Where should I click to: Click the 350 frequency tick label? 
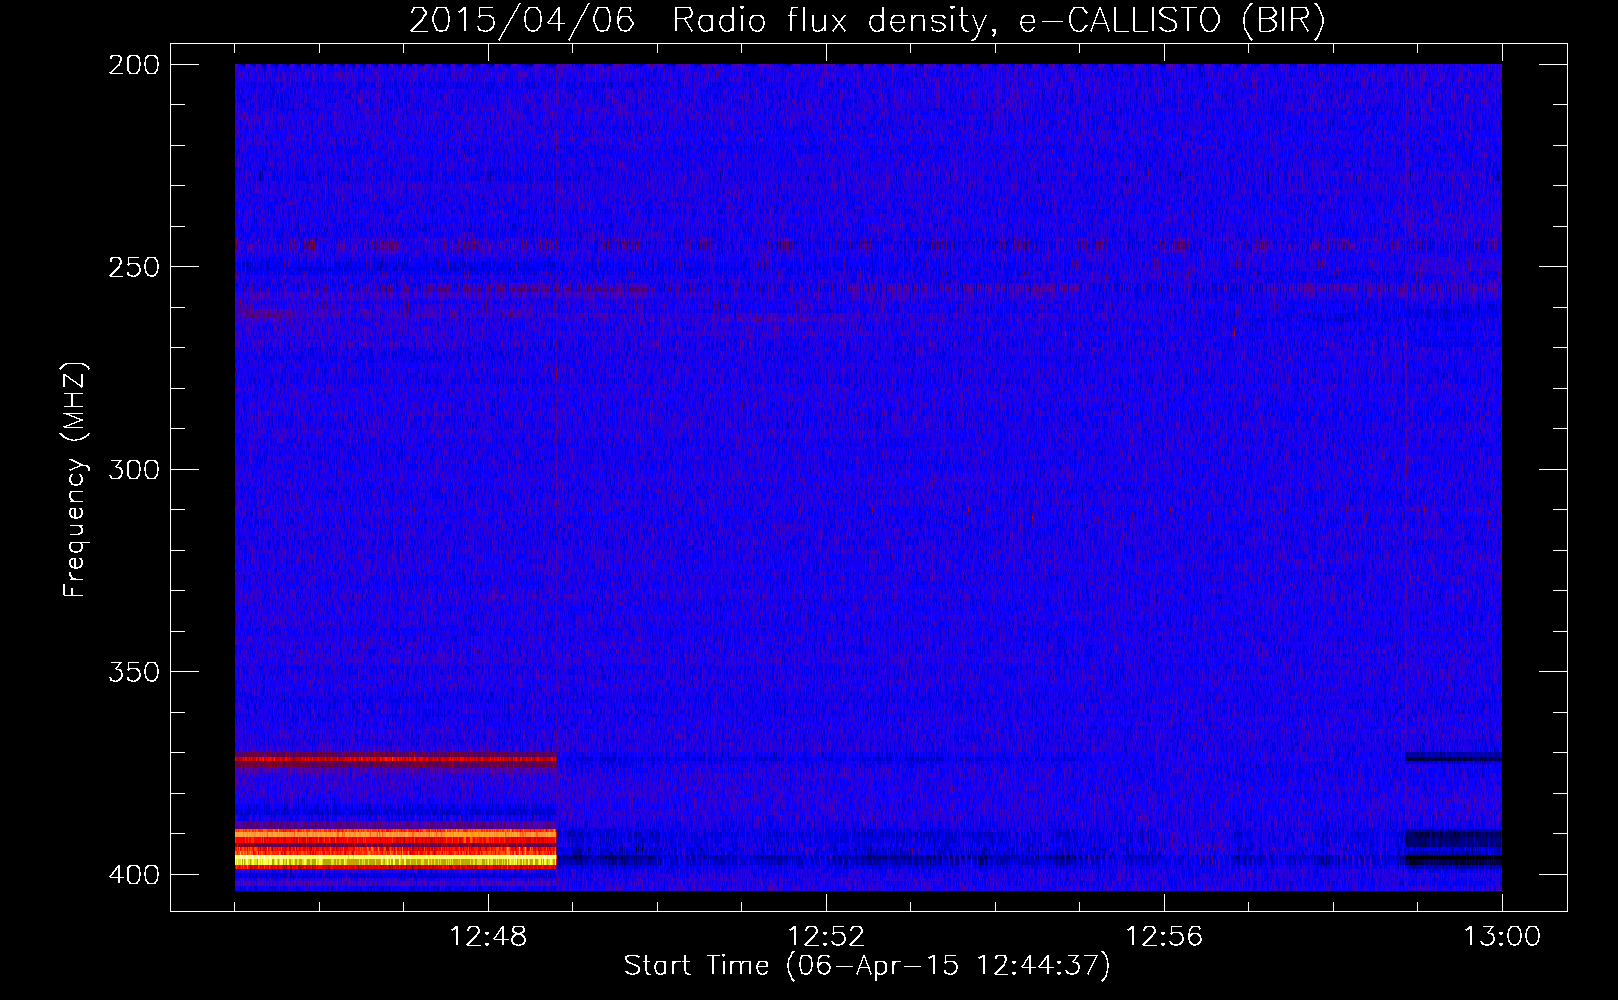[x=134, y=672]
